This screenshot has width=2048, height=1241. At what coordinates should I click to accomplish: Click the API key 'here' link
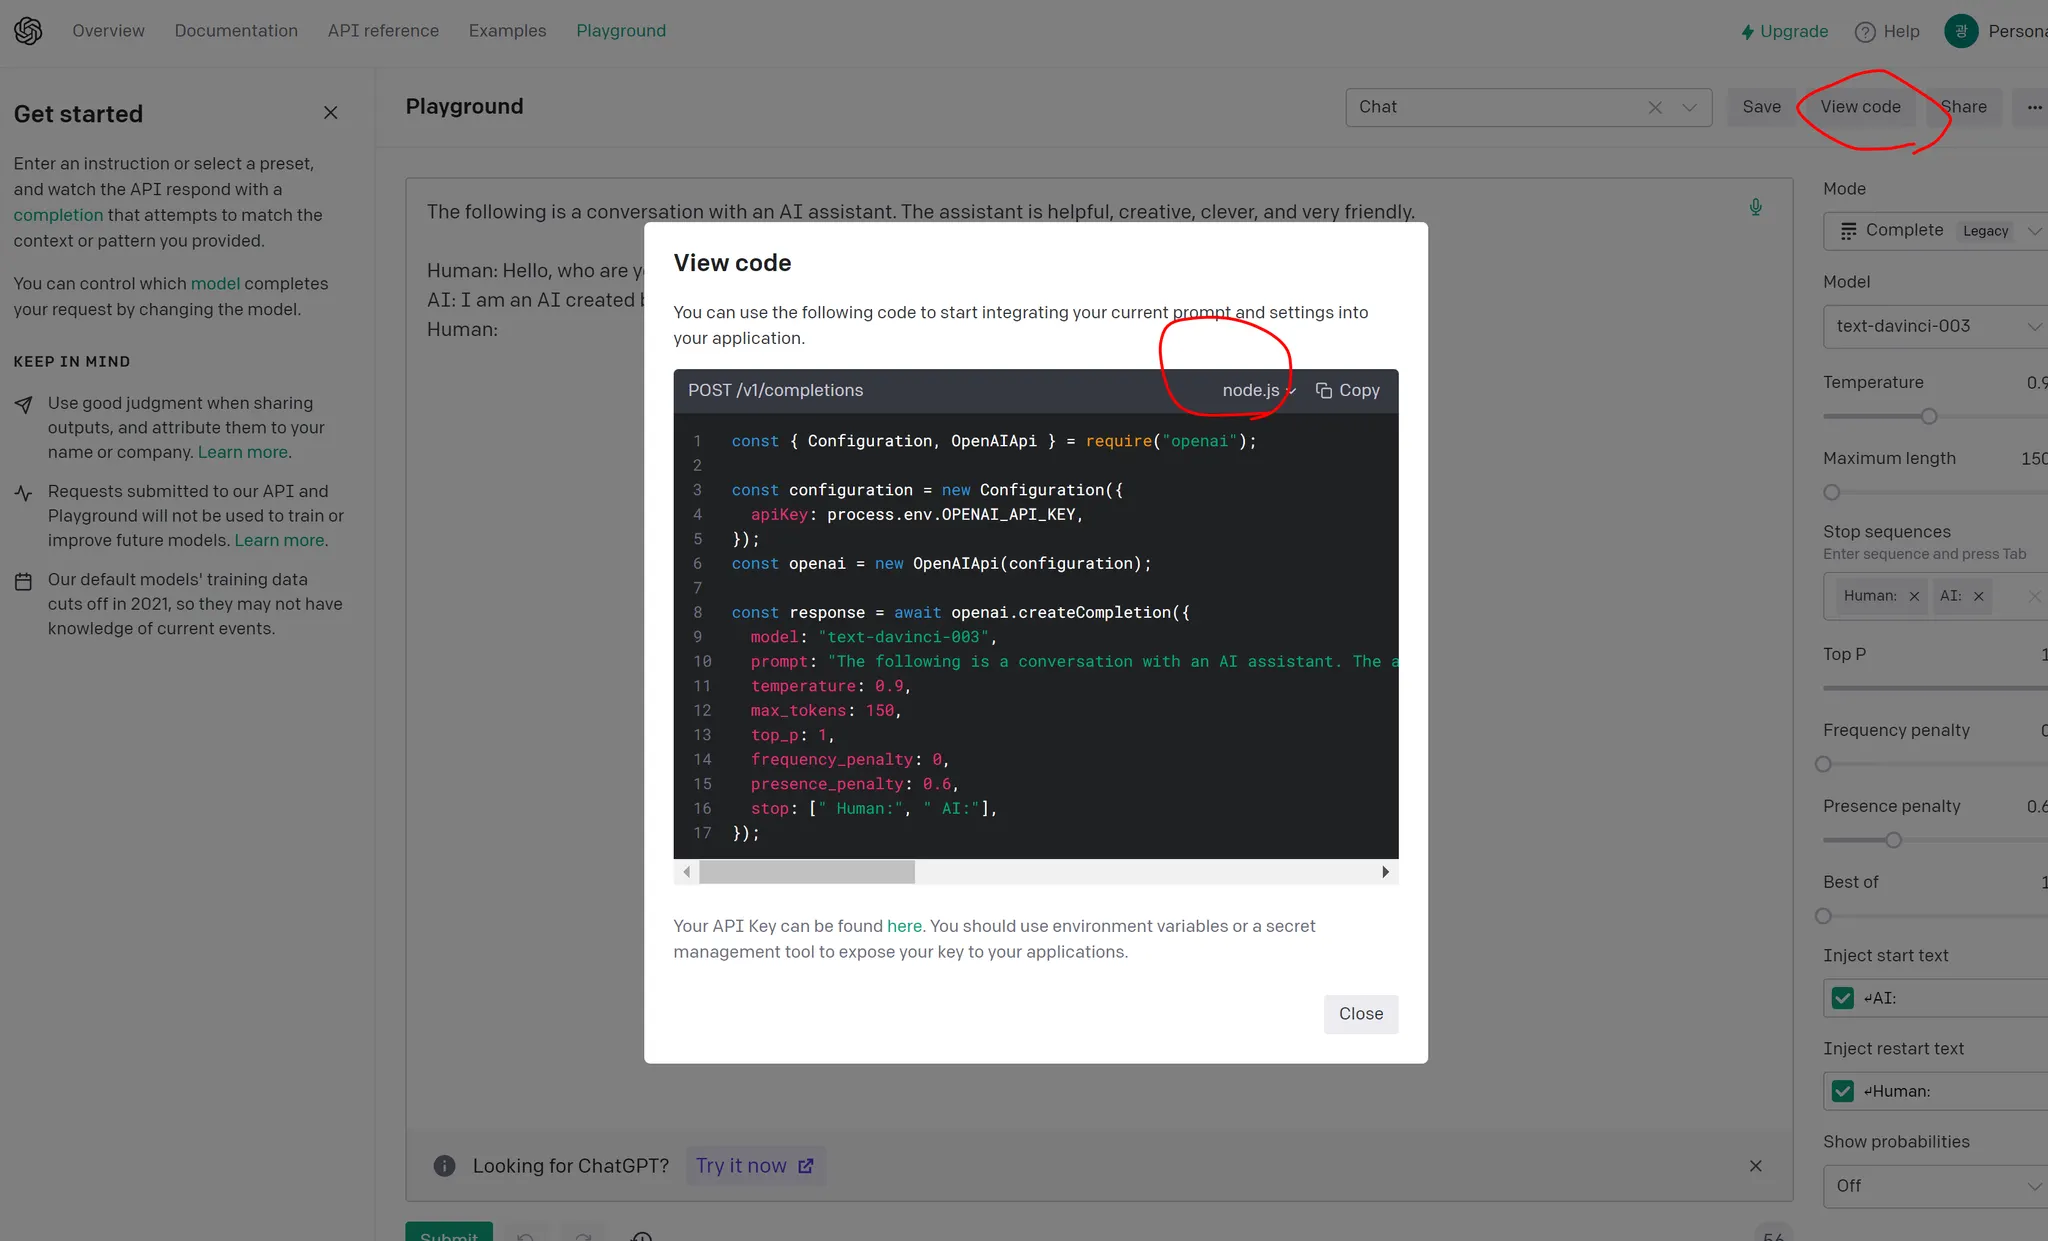[x=904, y=926]
